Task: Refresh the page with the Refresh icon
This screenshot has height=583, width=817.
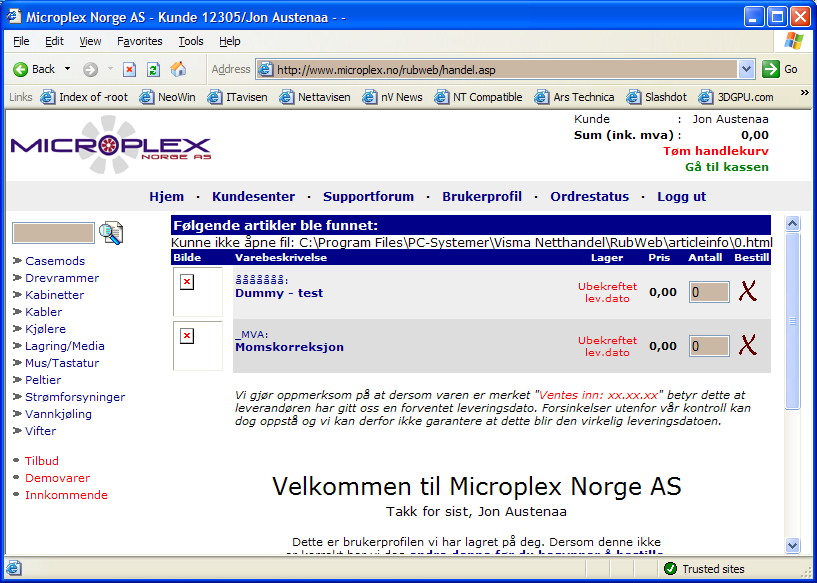Action: coord(153,69)
